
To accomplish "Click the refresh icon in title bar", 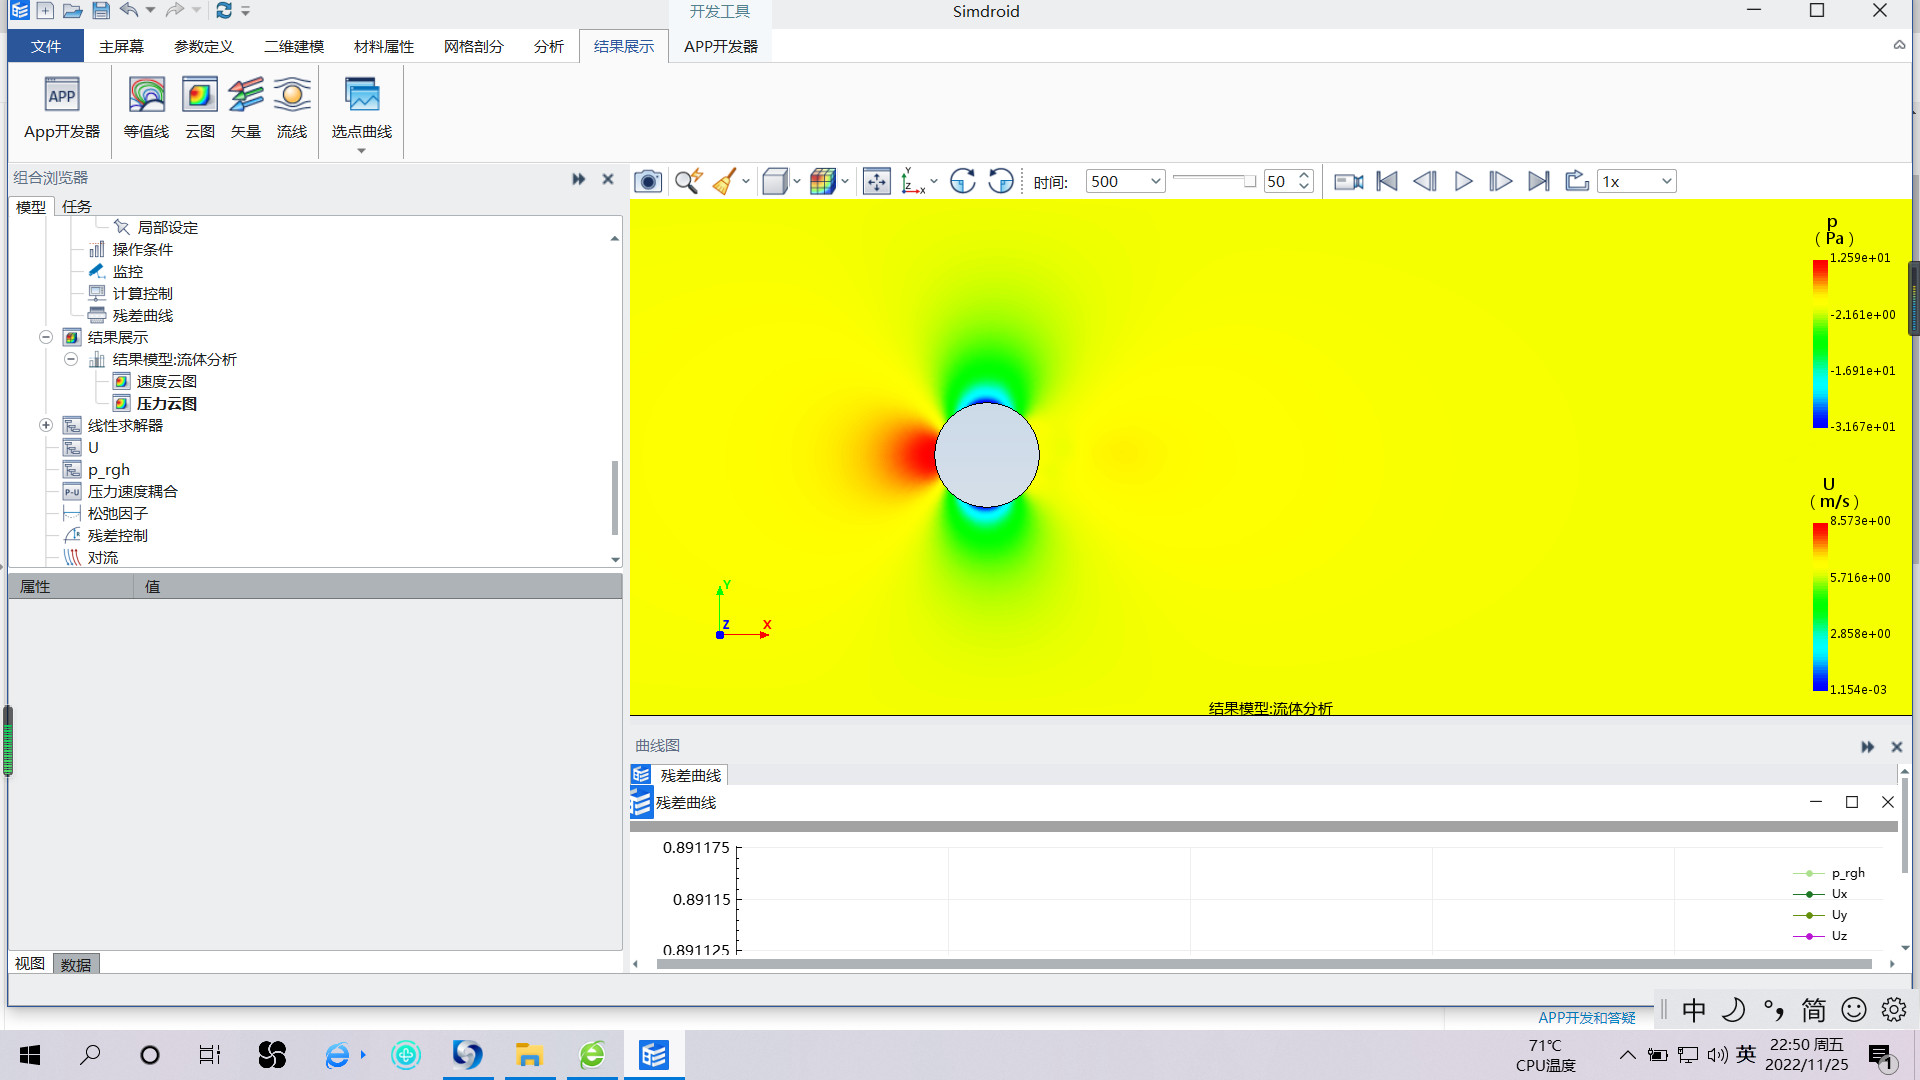I will pos(224,10).
